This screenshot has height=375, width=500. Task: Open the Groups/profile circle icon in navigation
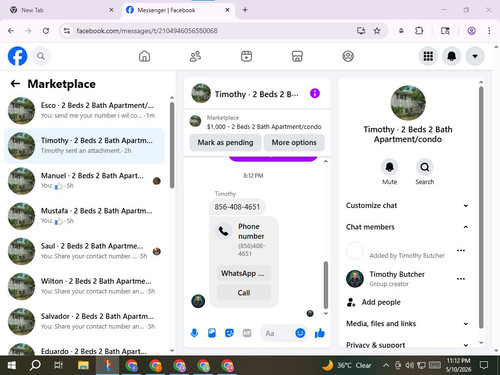click(348, 56)
